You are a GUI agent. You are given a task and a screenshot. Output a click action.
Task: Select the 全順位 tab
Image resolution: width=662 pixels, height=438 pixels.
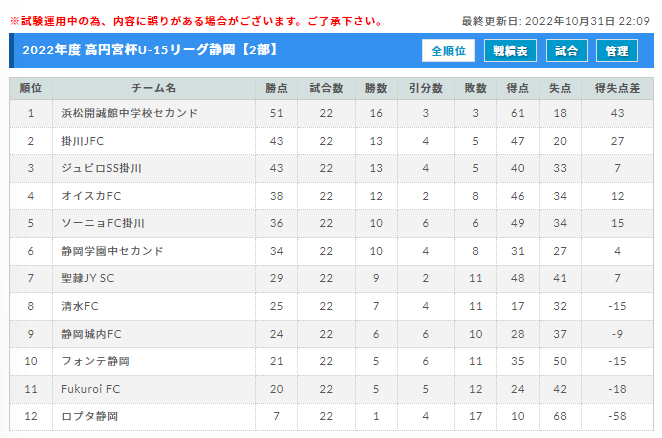[x=449, y=50]
